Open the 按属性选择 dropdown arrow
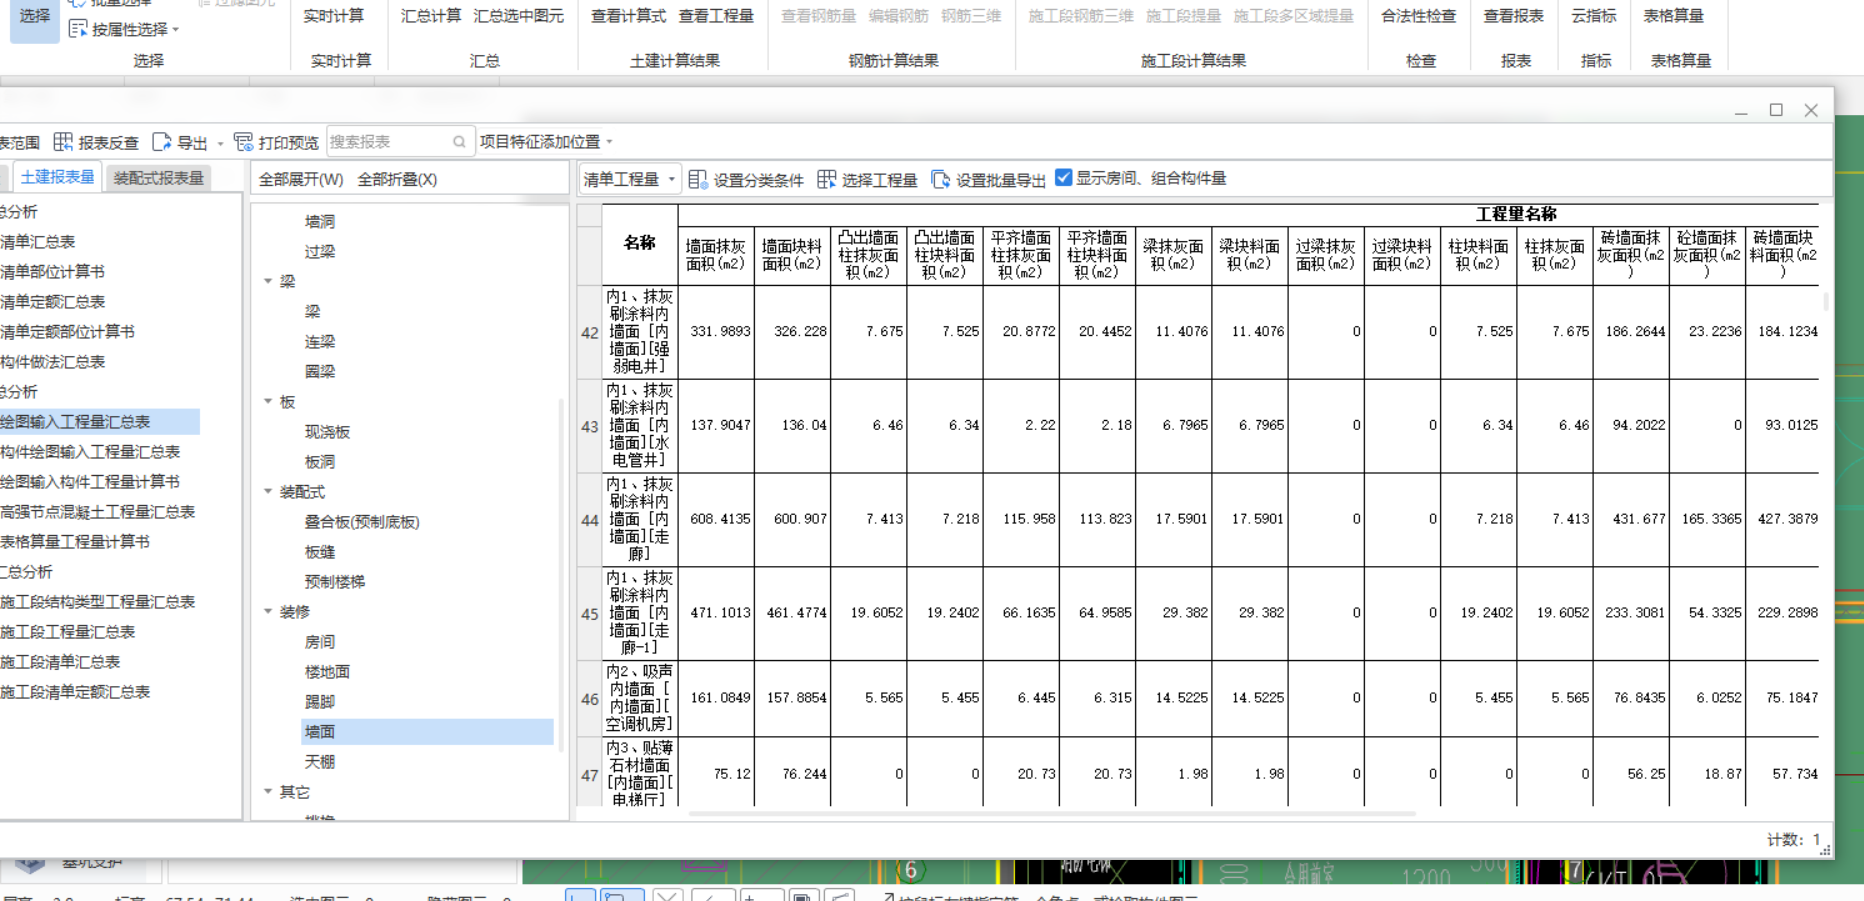Image resolution: width=1864 pixels, height=901 pixels. [176, 30]
